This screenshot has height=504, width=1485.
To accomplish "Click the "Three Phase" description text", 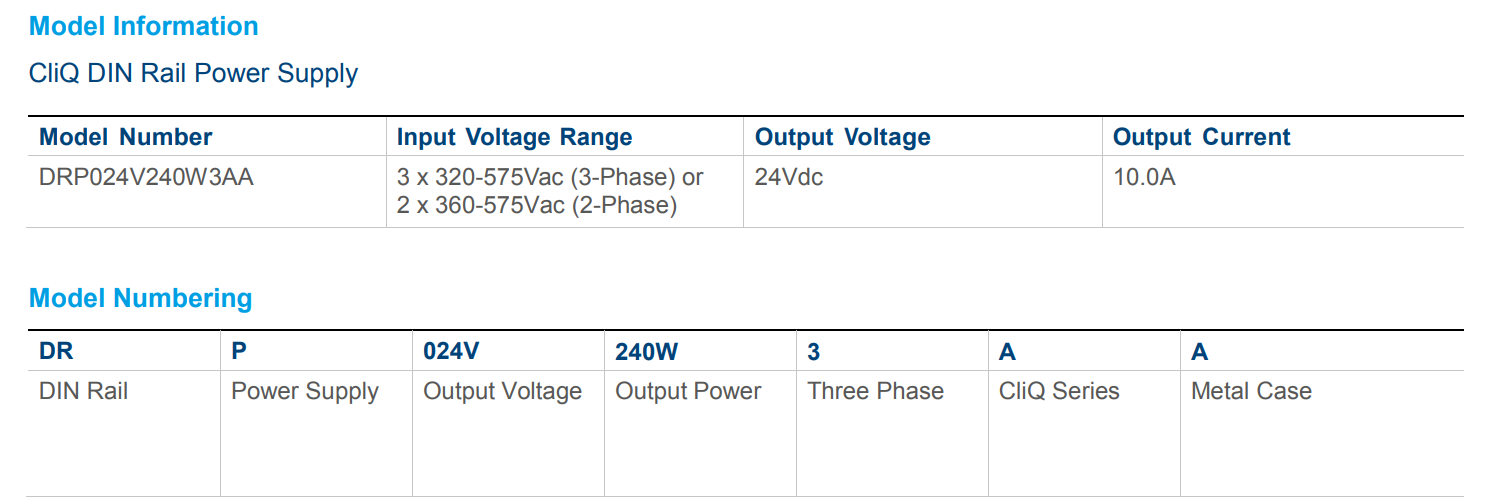I will pos(875,391).
